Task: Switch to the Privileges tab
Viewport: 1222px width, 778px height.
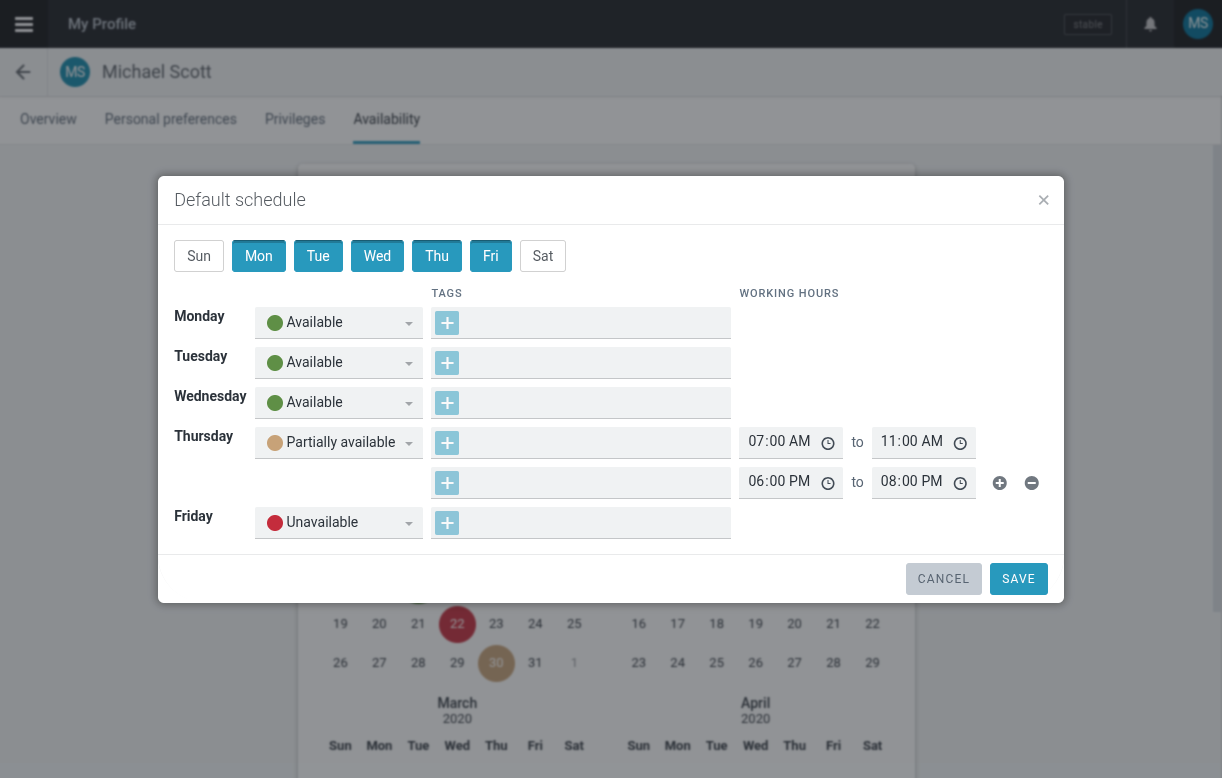Action: [295, 119]
